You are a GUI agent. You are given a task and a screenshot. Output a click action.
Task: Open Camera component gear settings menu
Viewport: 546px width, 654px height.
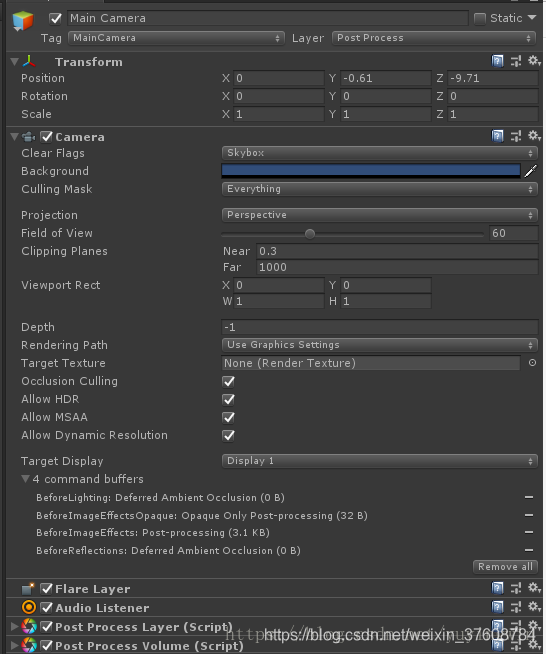534,136
